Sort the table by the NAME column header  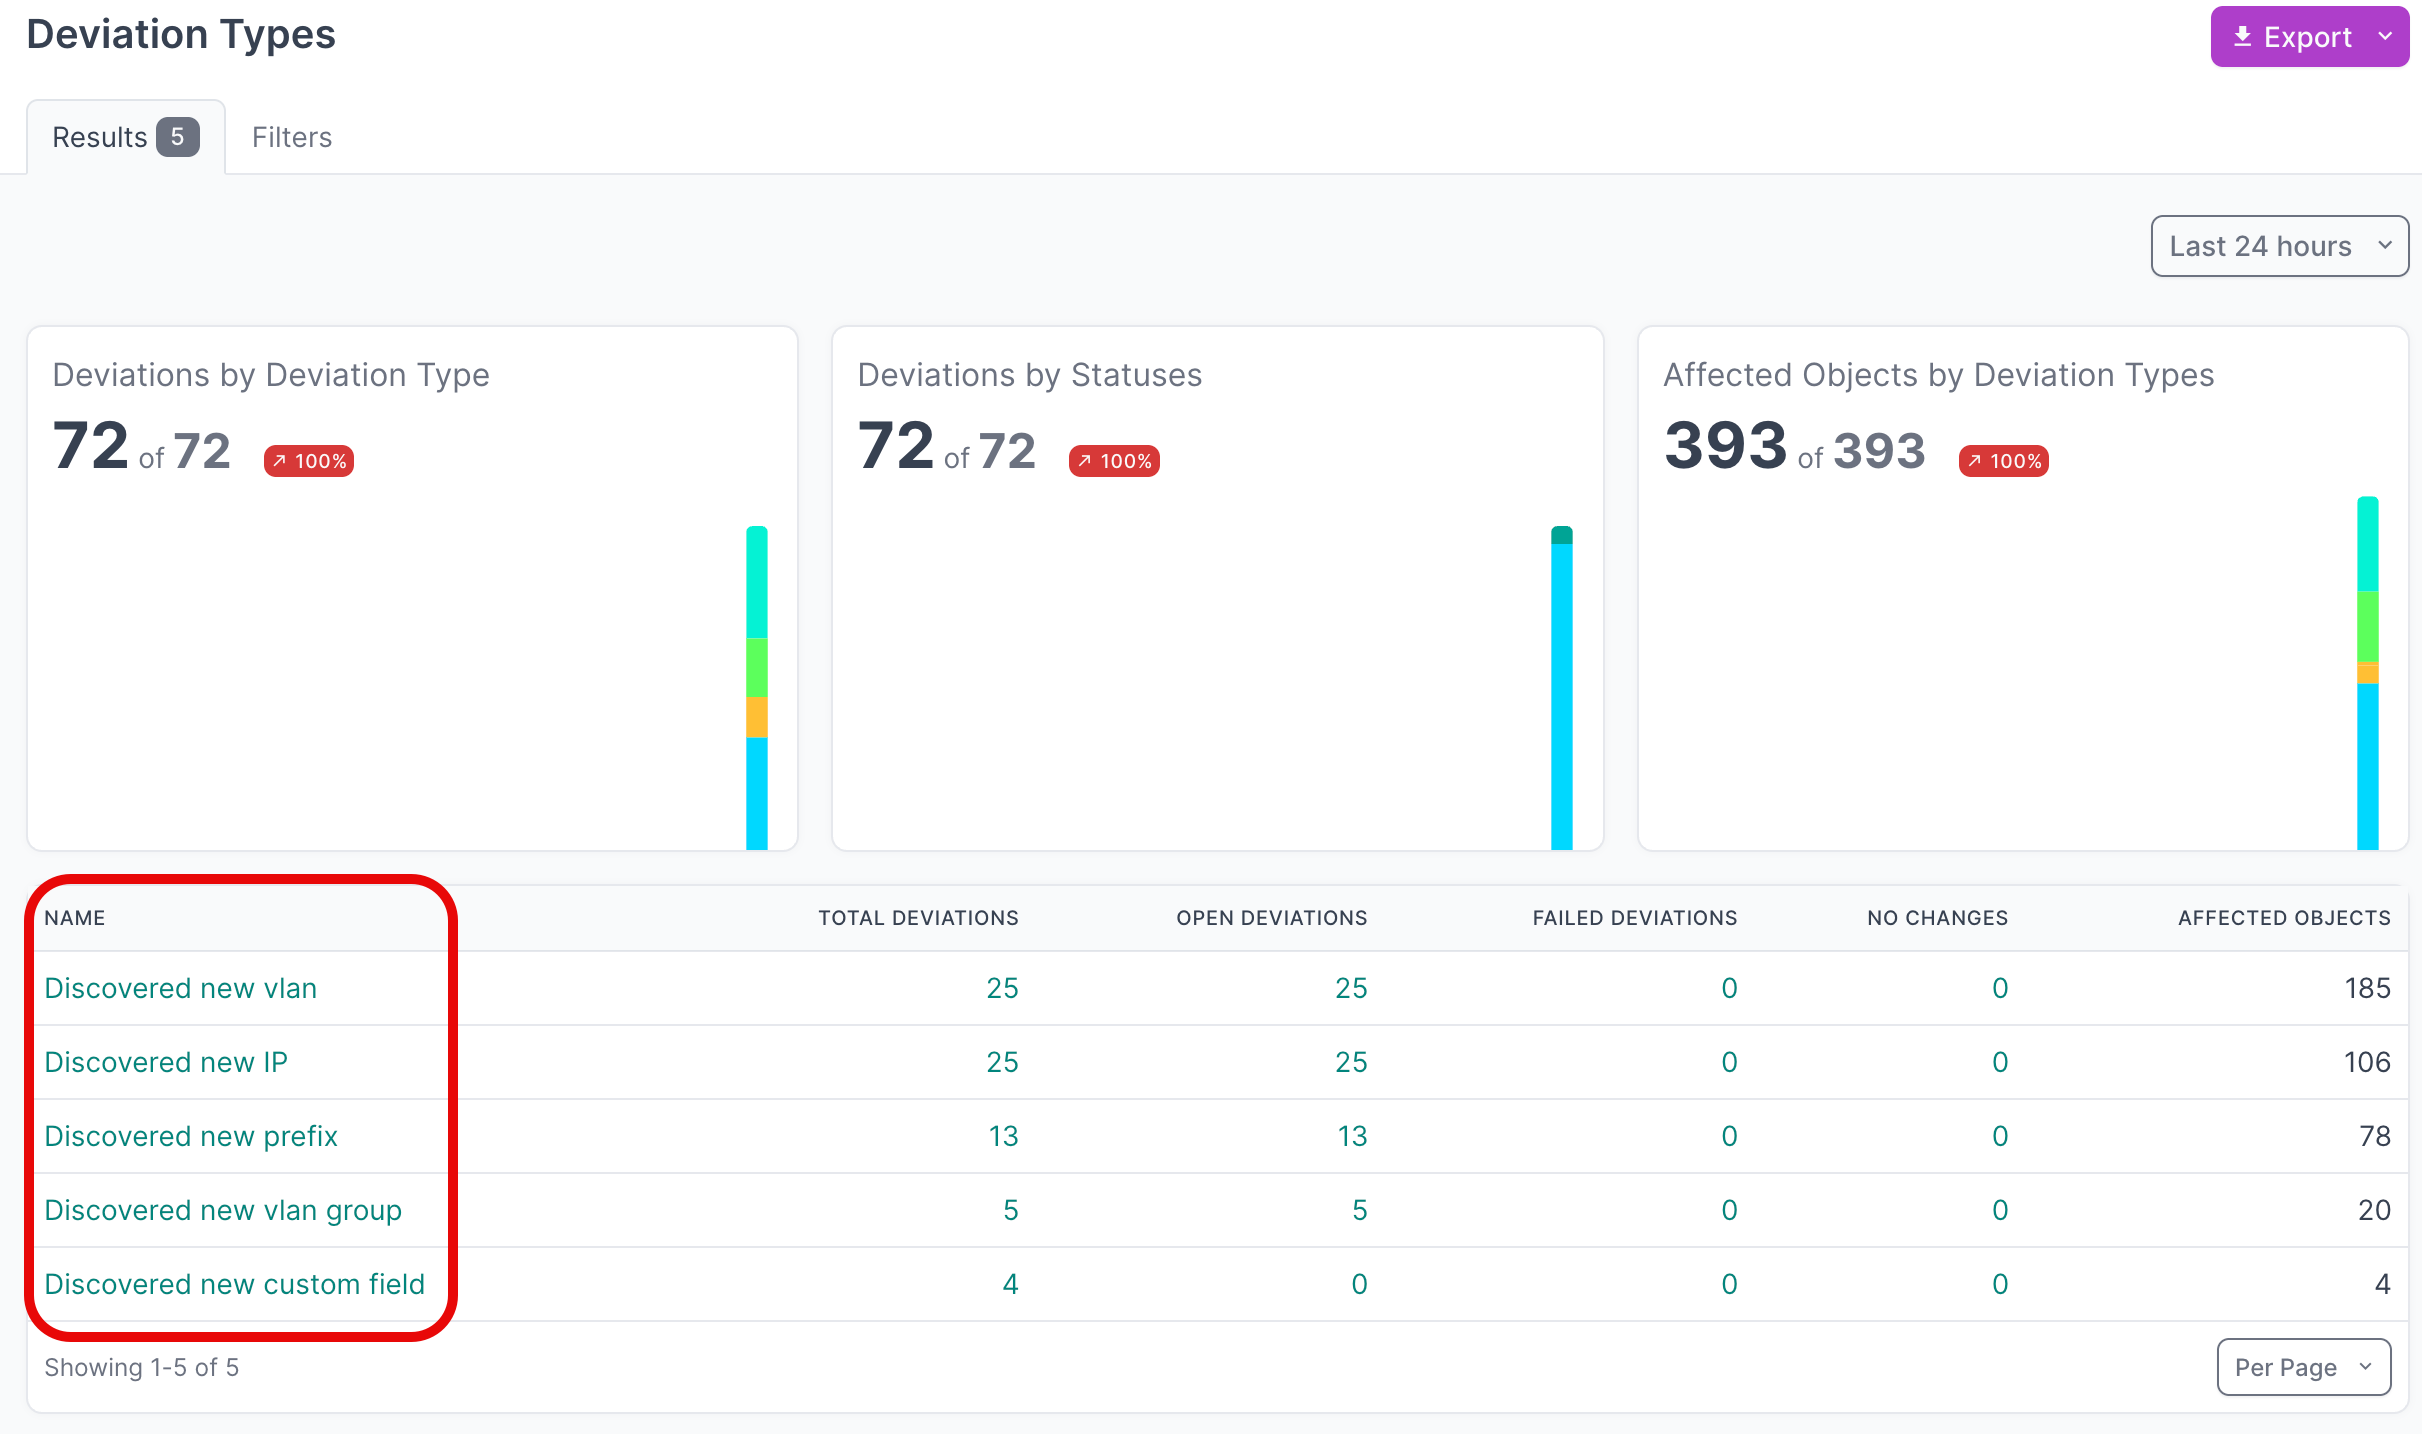point(75,917)
